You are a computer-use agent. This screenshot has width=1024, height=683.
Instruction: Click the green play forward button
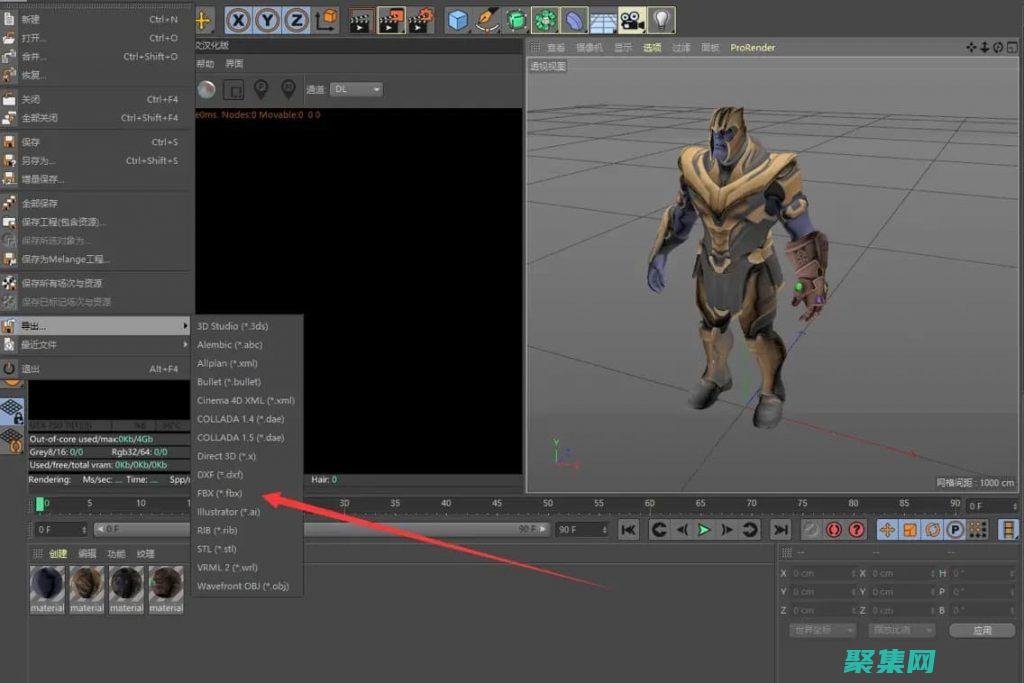704,530
